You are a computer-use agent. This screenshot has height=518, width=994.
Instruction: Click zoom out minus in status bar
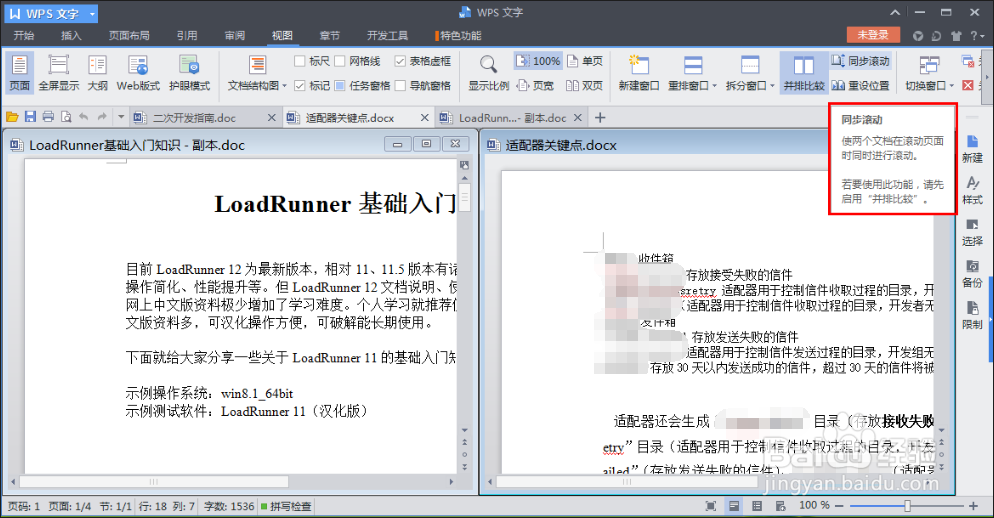(839, 506)
